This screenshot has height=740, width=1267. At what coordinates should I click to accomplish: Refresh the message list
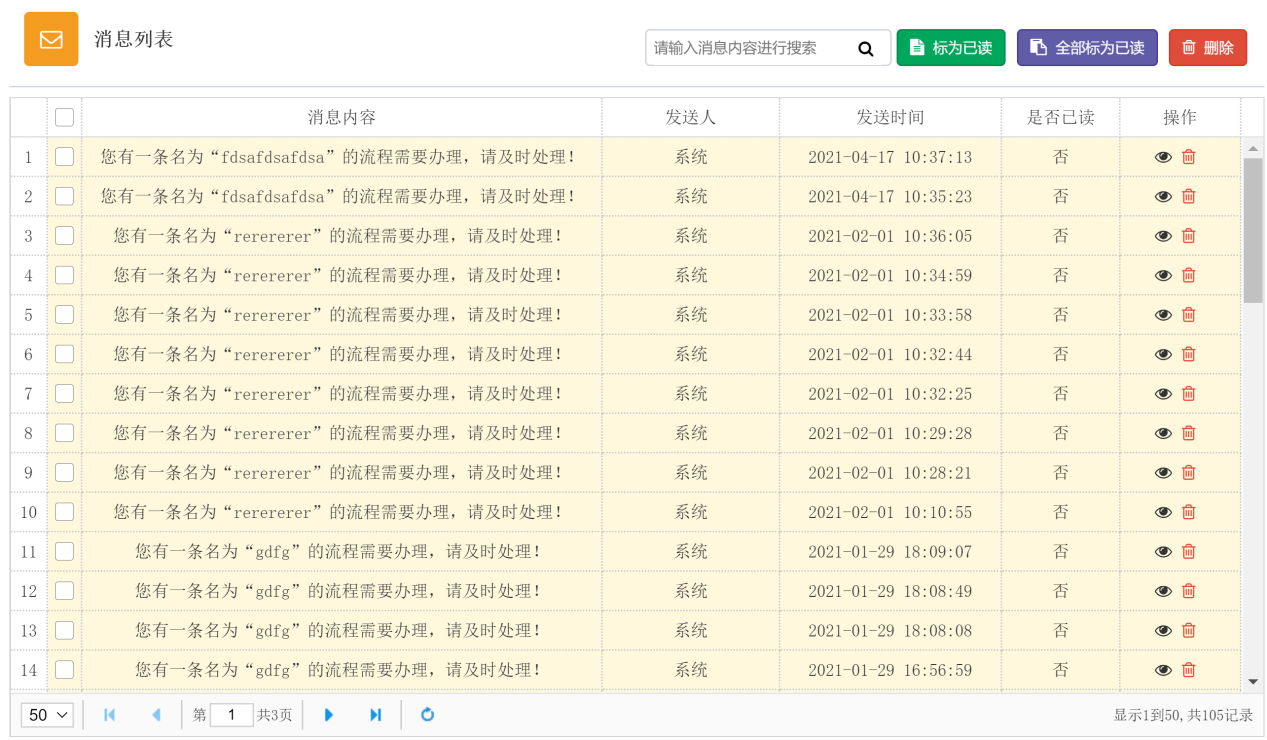427,715
